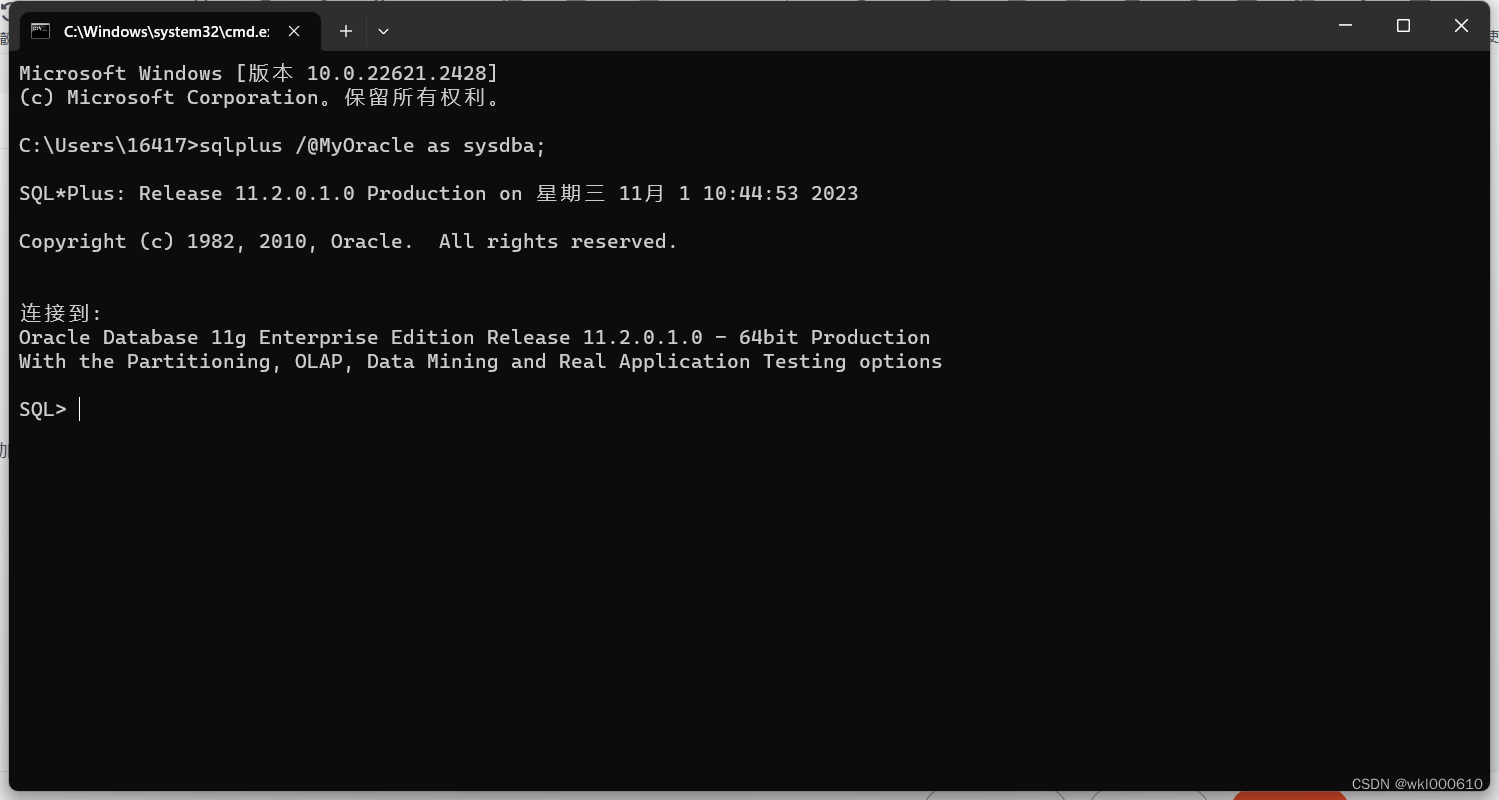Click the Oracle Database 11g version line

pos(474,337)
